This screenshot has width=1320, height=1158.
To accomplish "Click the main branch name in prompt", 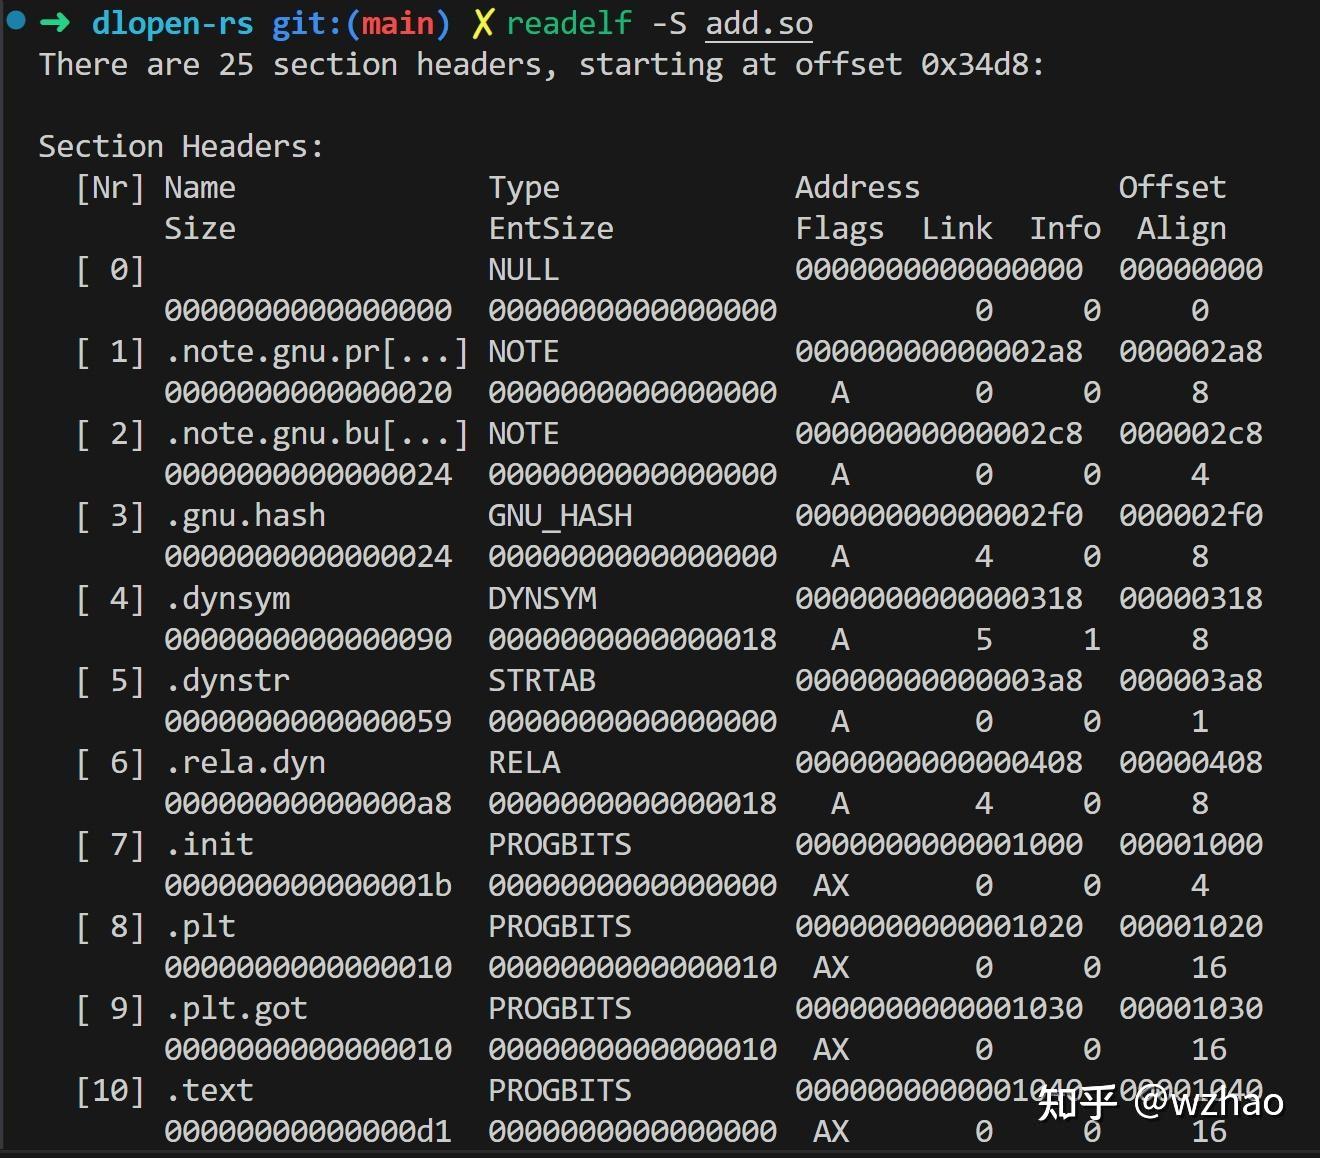I will pos(397,23).
